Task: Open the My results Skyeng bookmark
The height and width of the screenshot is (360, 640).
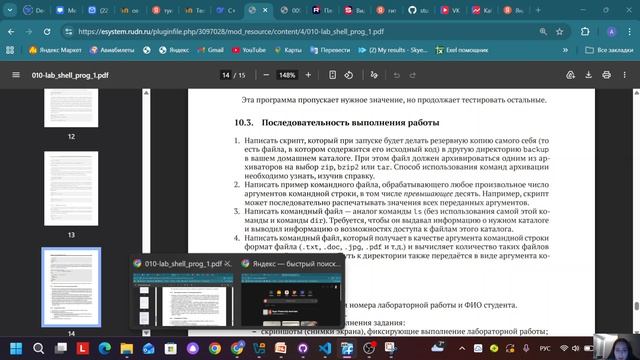Action: pos(393,50)
